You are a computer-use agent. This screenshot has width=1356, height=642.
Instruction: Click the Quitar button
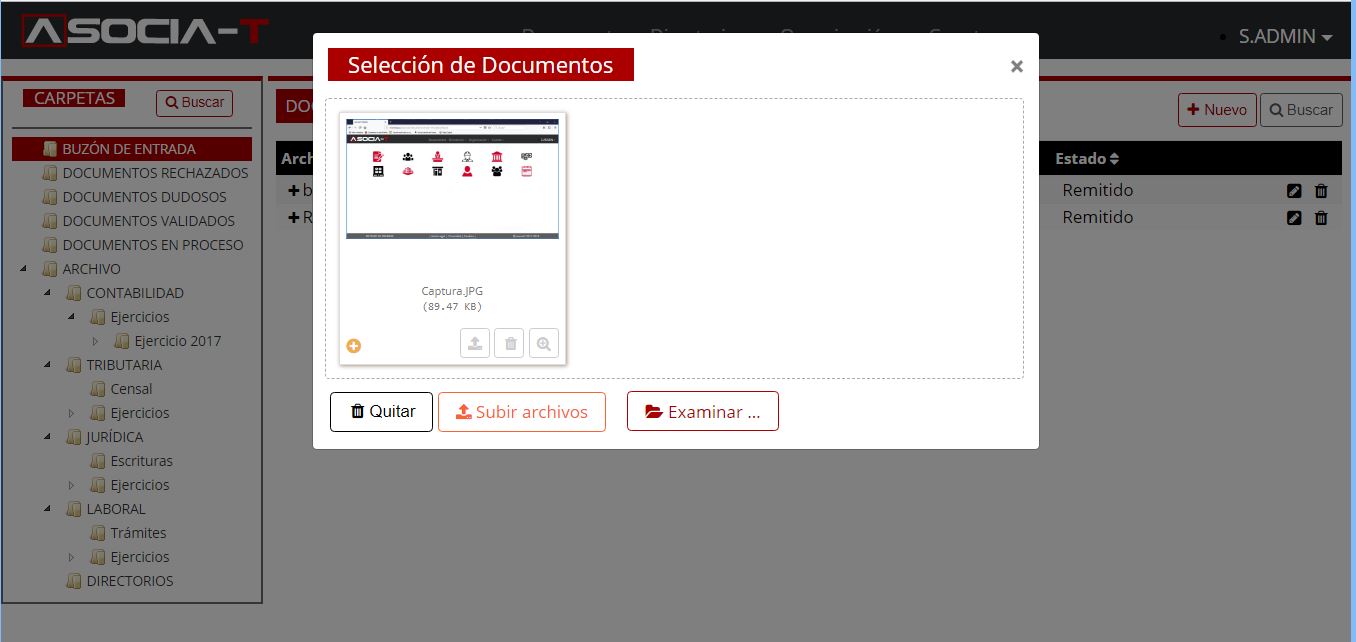tap(381, 412)
